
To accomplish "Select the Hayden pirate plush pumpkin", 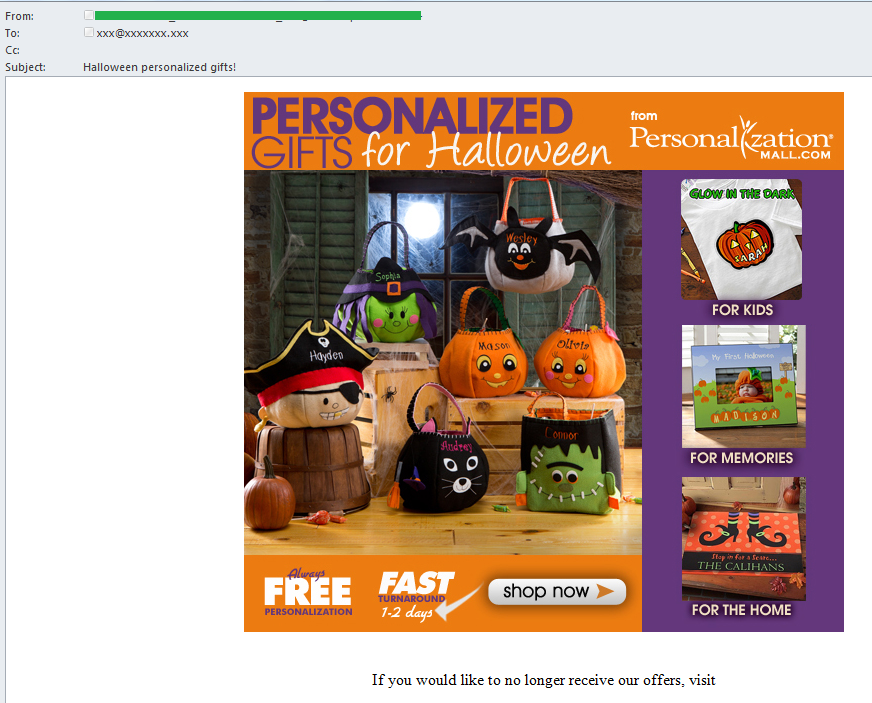I will click(x=309, y=376).
